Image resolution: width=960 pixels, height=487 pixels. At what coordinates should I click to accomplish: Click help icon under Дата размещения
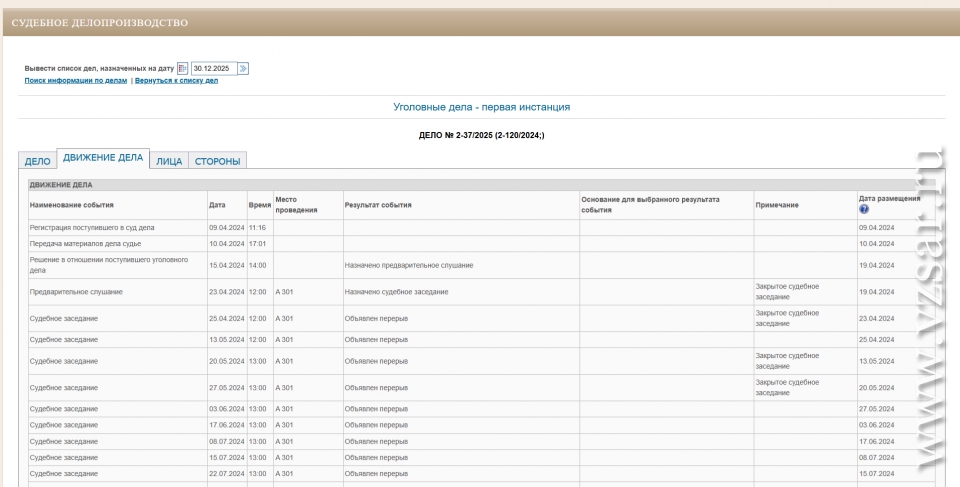[x=864, y=209]
